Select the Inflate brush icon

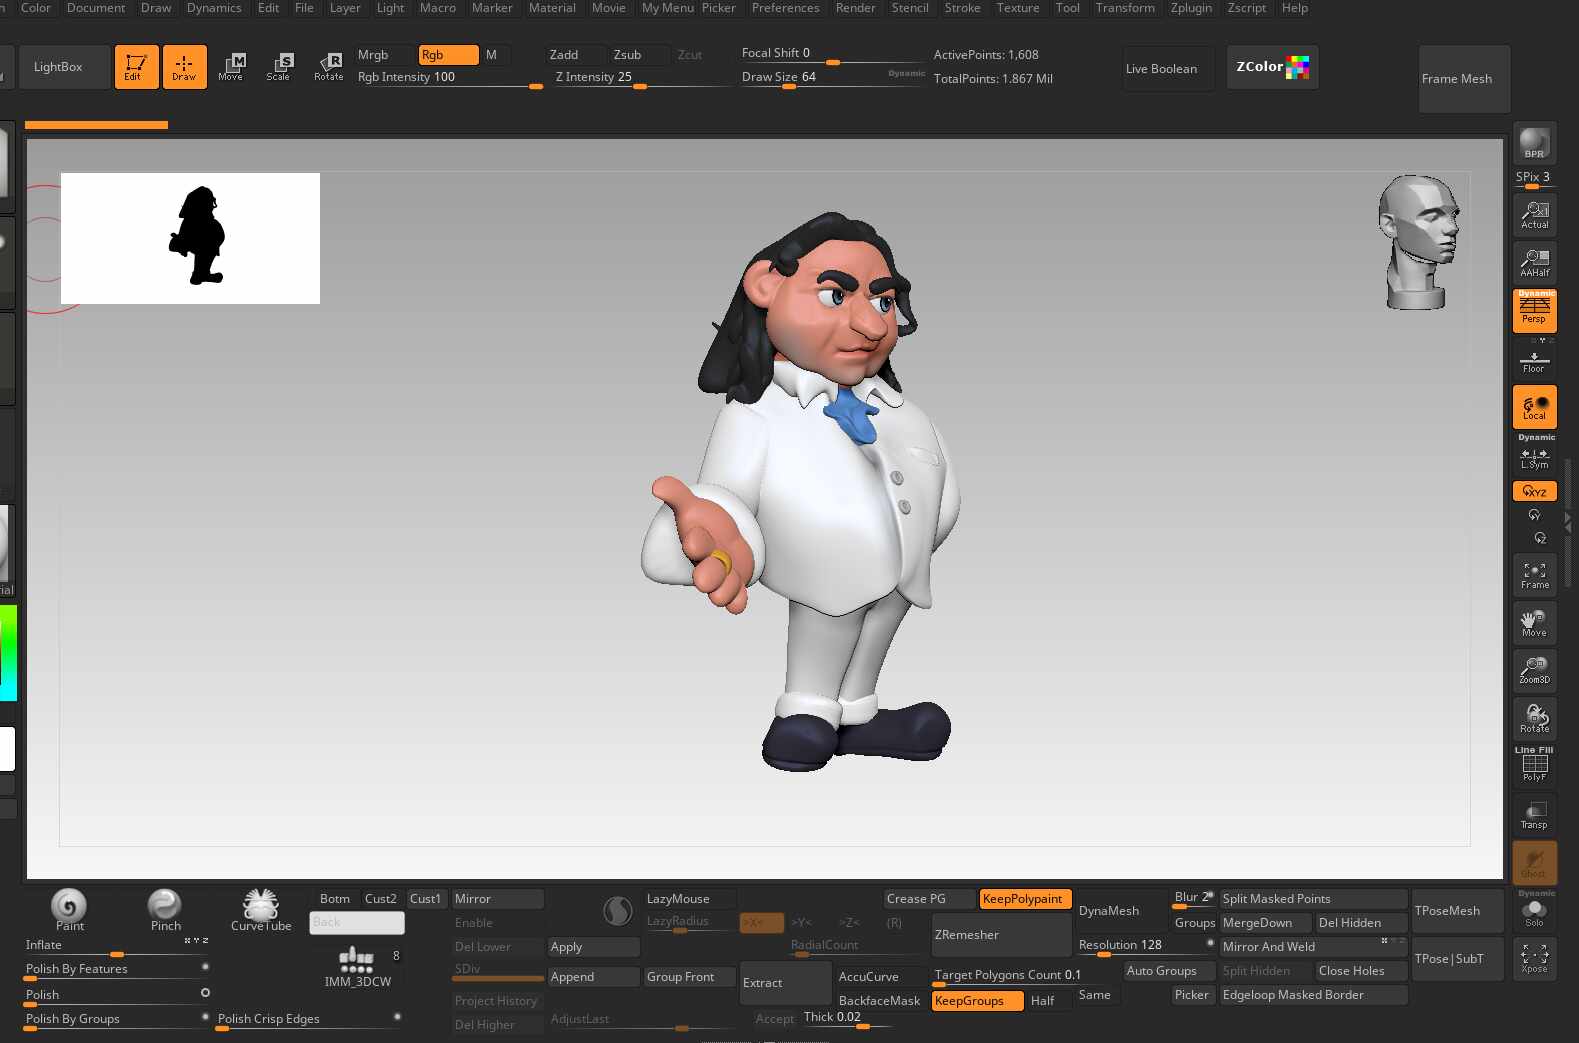[x=68, y=906]
